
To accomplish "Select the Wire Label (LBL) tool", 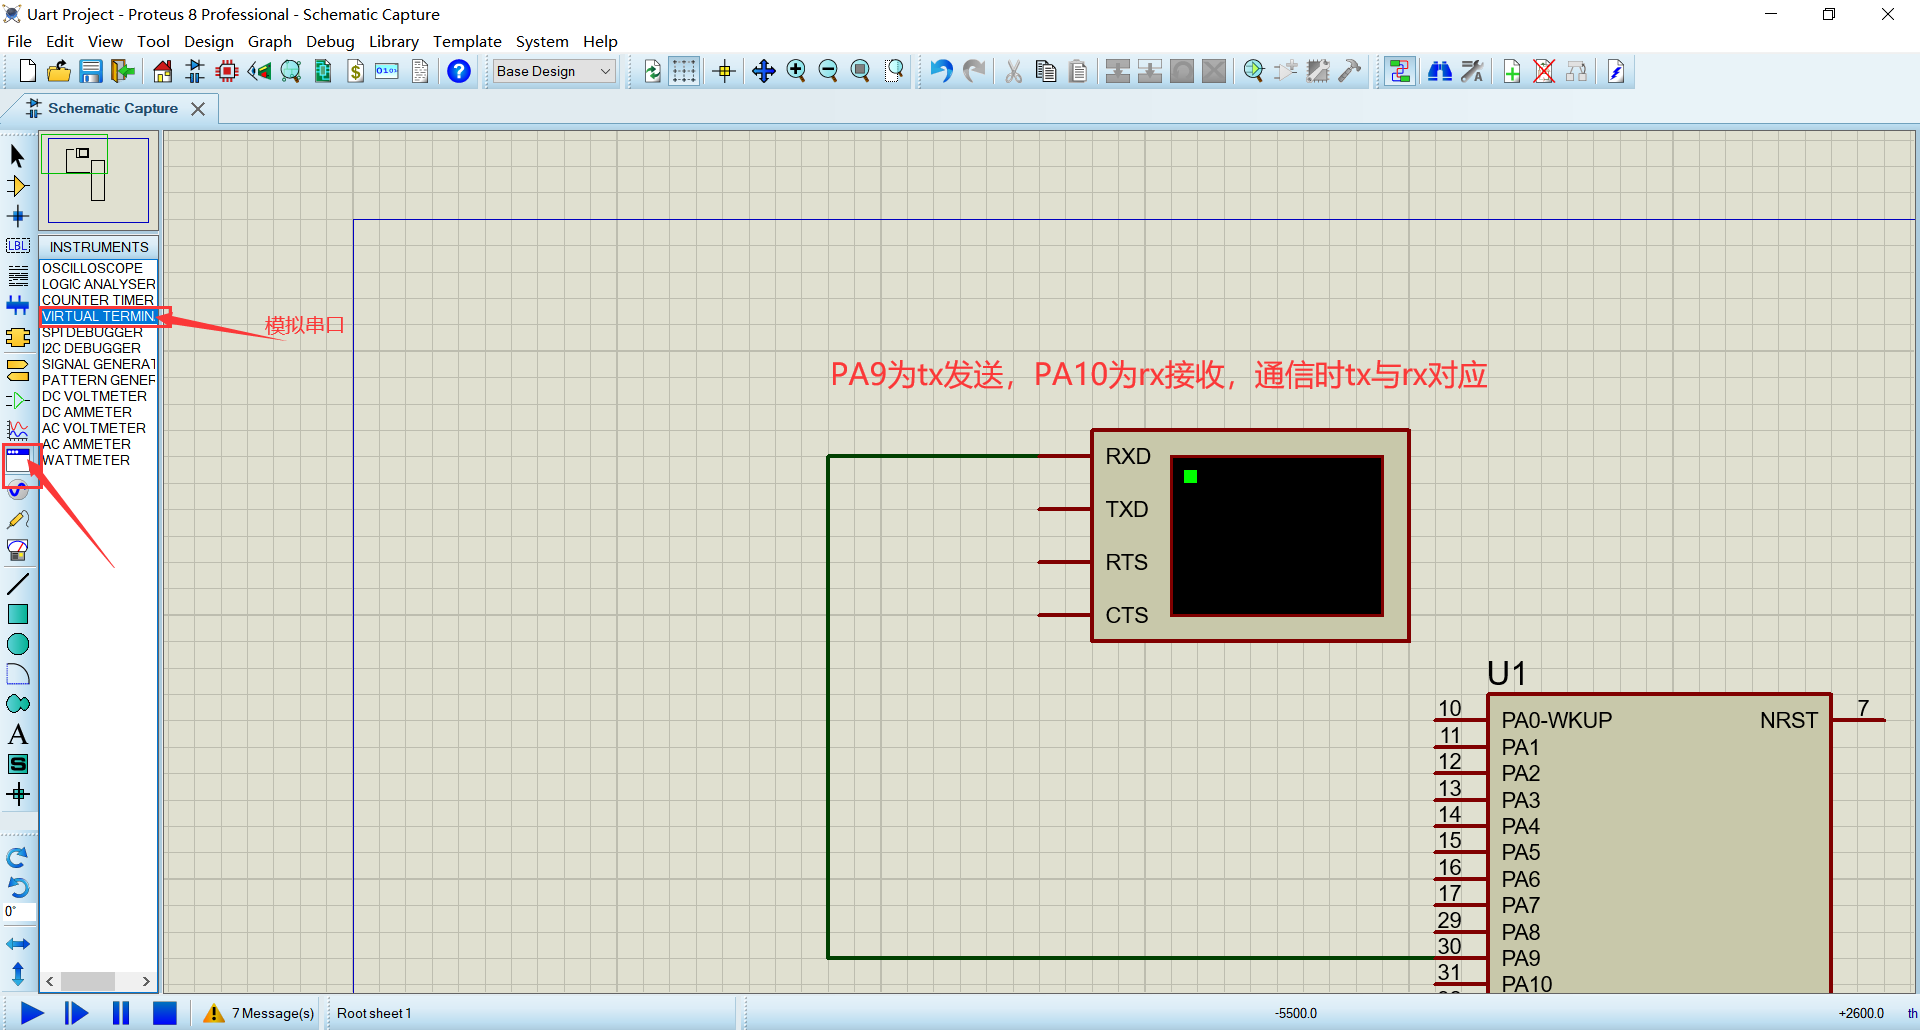I will [x=18, y=246].
